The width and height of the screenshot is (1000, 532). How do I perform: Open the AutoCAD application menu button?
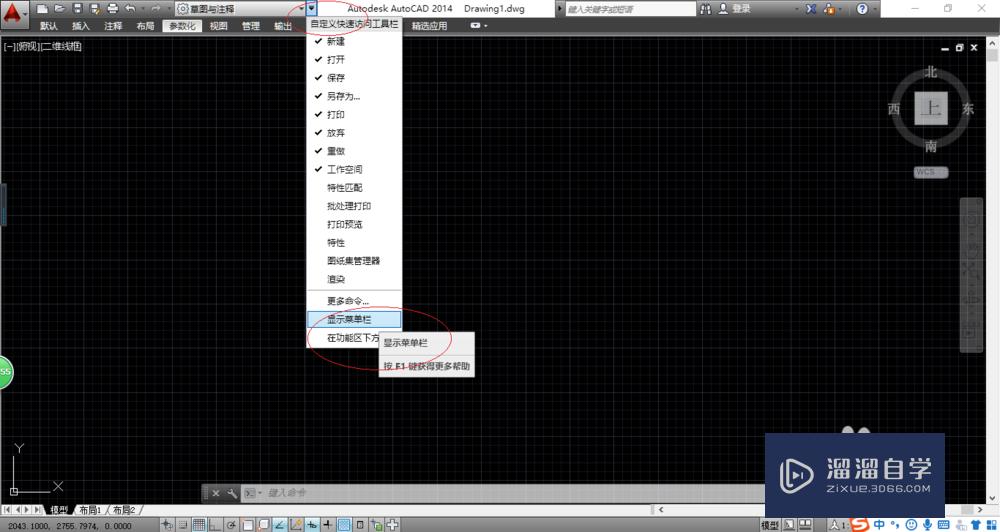[15, 13]
